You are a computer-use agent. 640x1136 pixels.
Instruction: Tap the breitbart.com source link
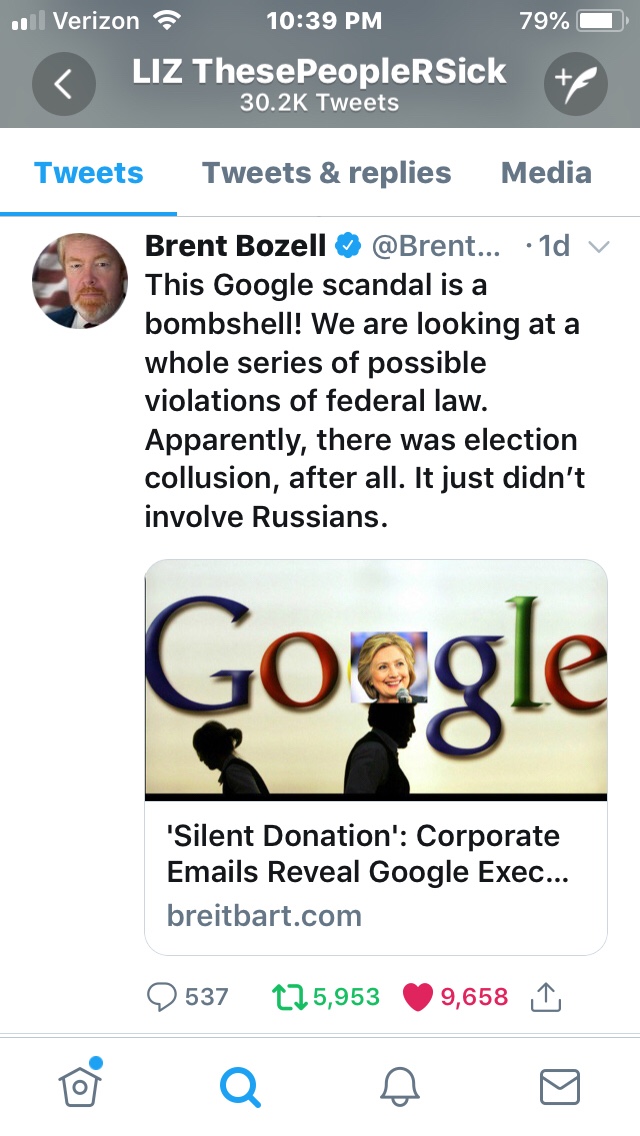[x=264, y=915]
